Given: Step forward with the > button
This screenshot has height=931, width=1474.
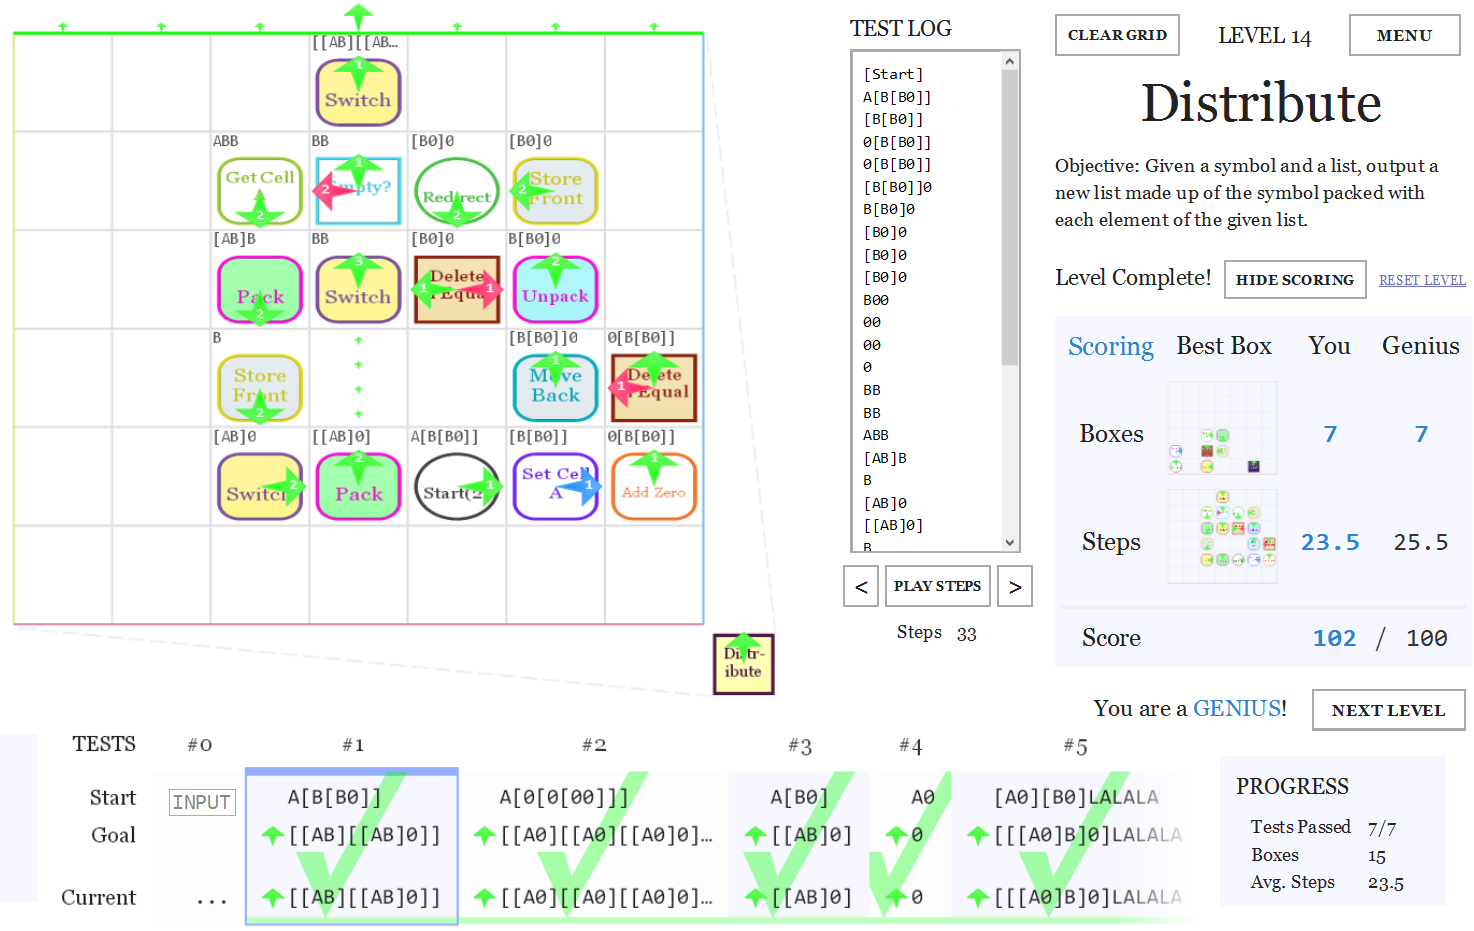Looking at the screenshot, I should tap(1015, 586).
